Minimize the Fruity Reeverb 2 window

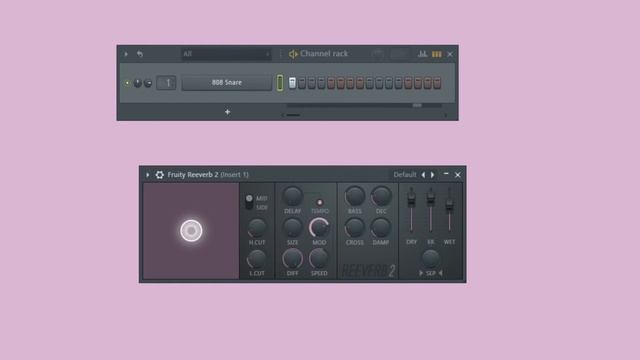pyautogui.click(x=446, y=174)
